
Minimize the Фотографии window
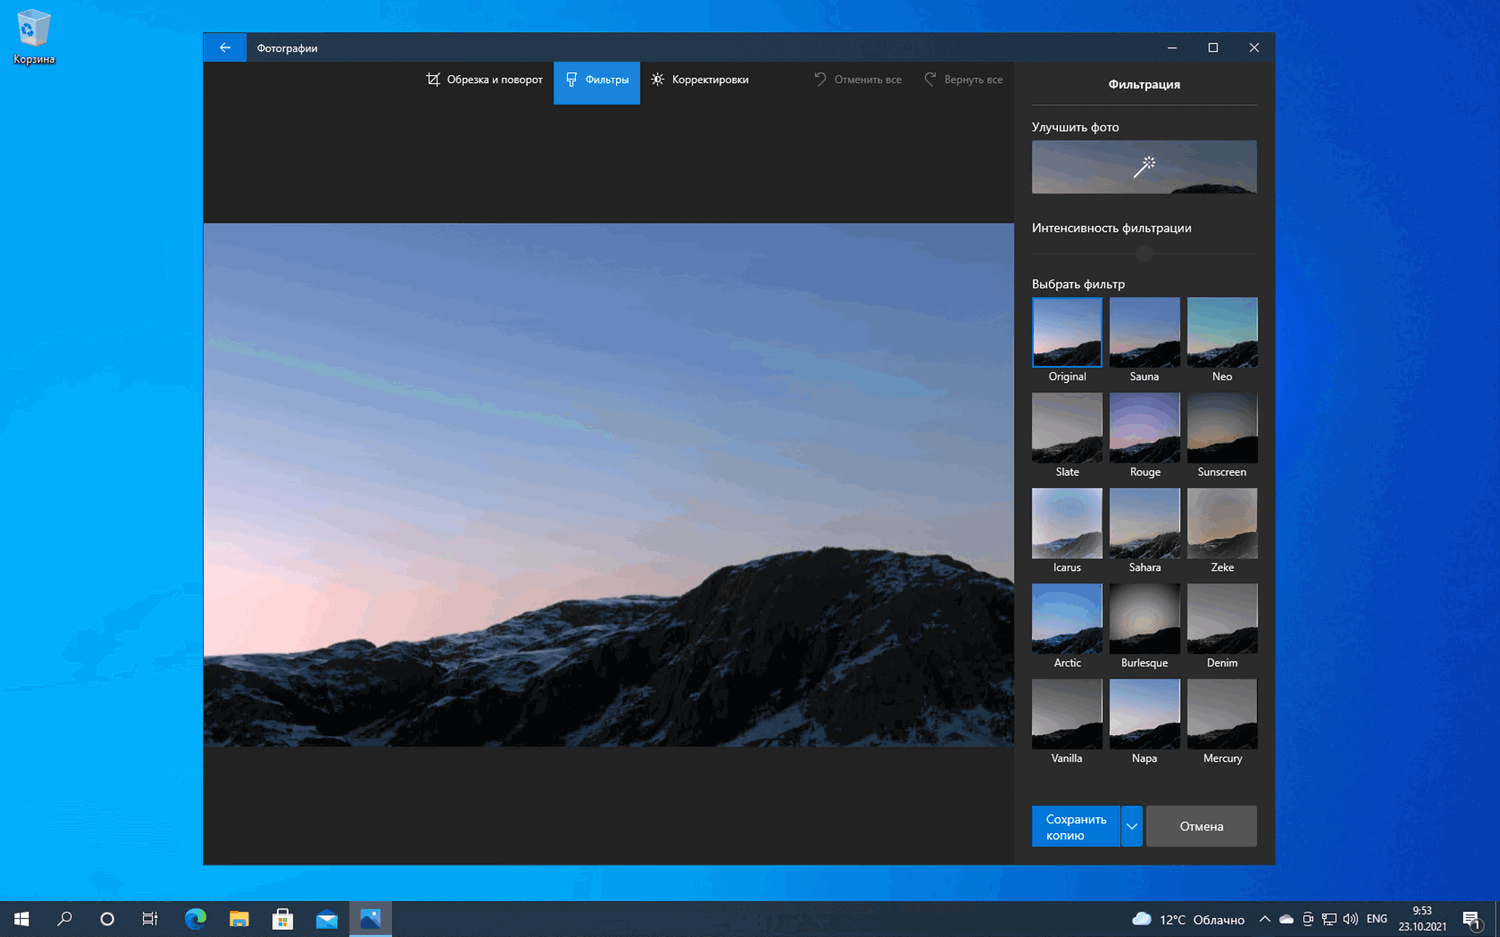pyautogui.click(x=1172, y=47)
